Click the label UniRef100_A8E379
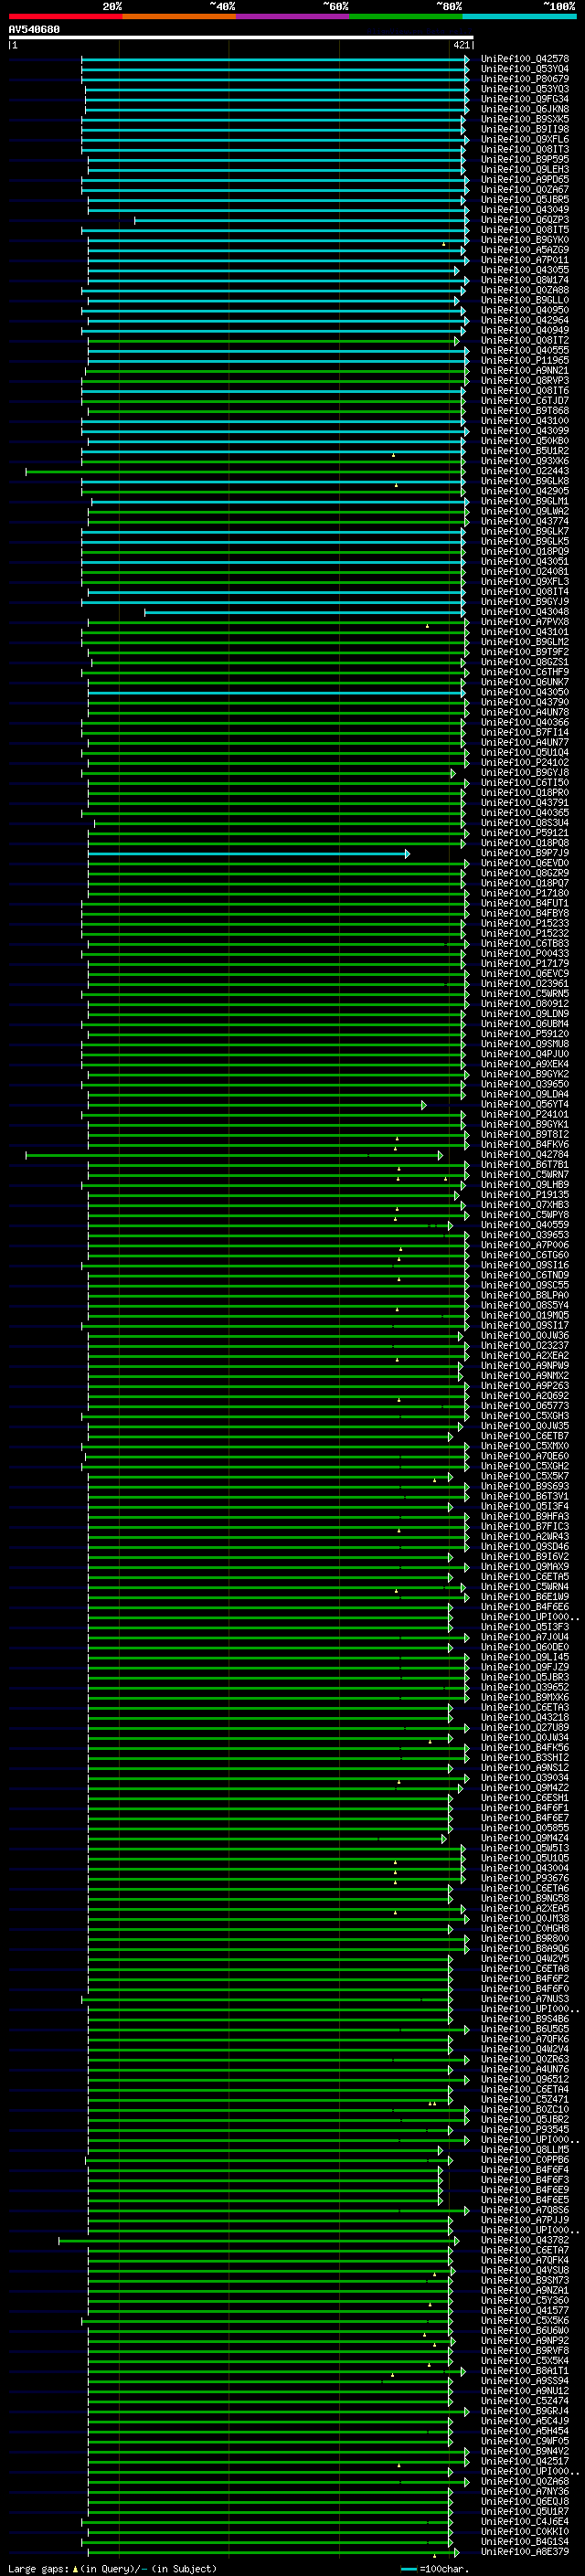The image size is (585, 2576). tap(525, 2552)
